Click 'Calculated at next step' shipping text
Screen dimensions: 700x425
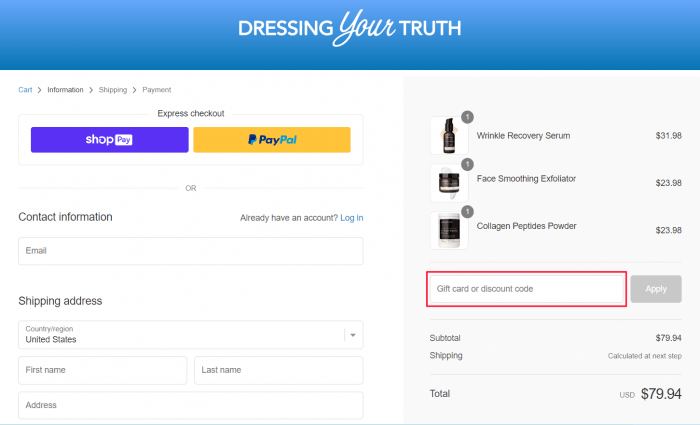click(645, 356)
